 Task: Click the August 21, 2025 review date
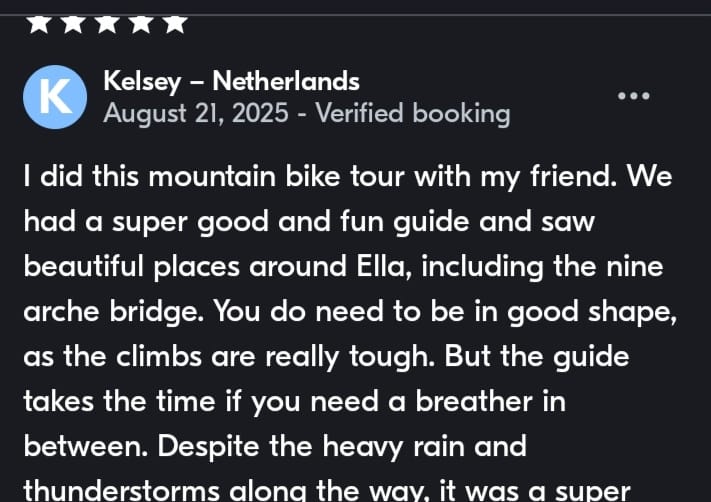click(x=194, y=113)
